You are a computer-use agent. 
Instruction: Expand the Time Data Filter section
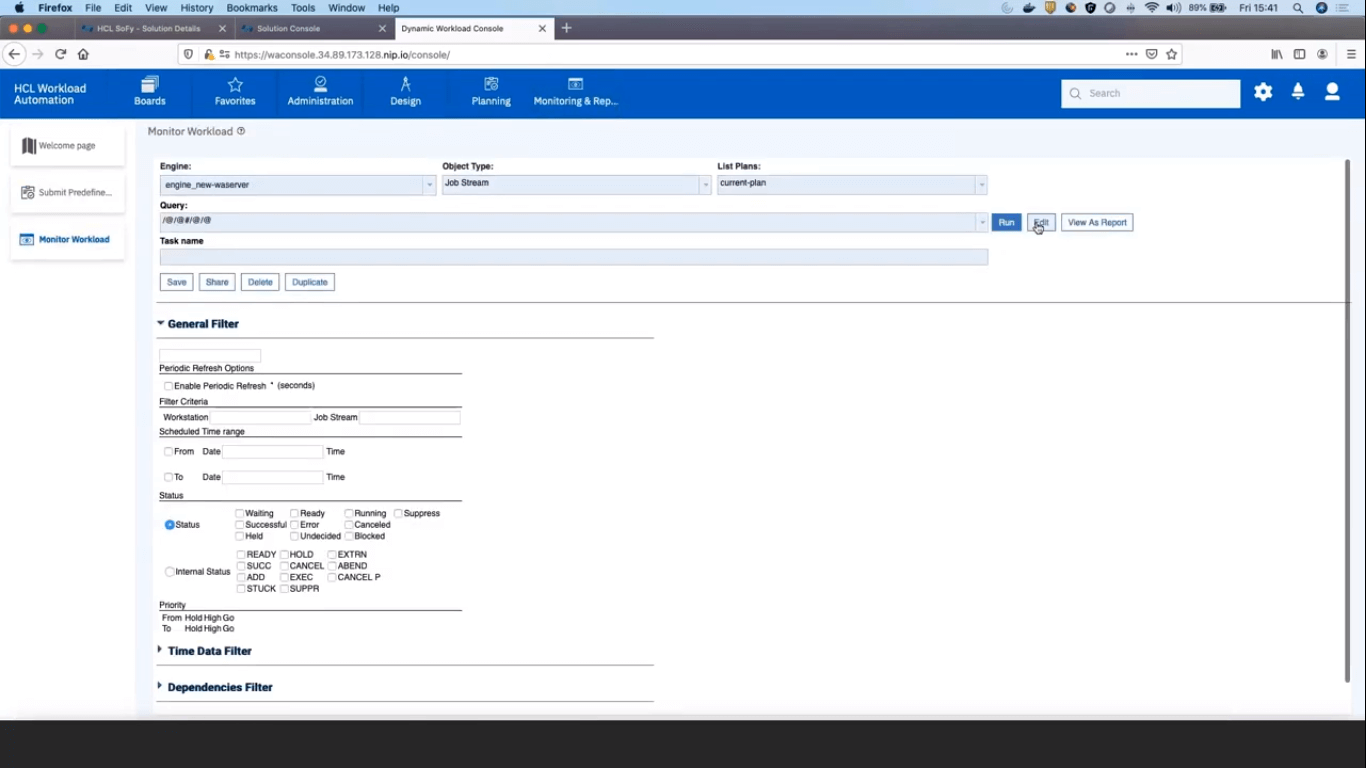tap(160, 651)
